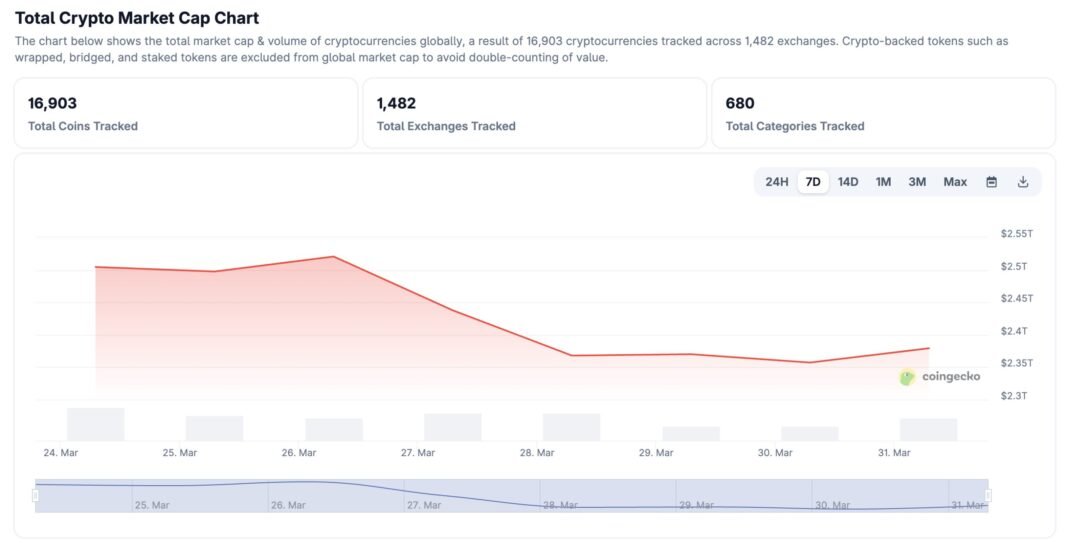
Task: Click the volume bar above 24. Mar
Action: pos(96,425)
